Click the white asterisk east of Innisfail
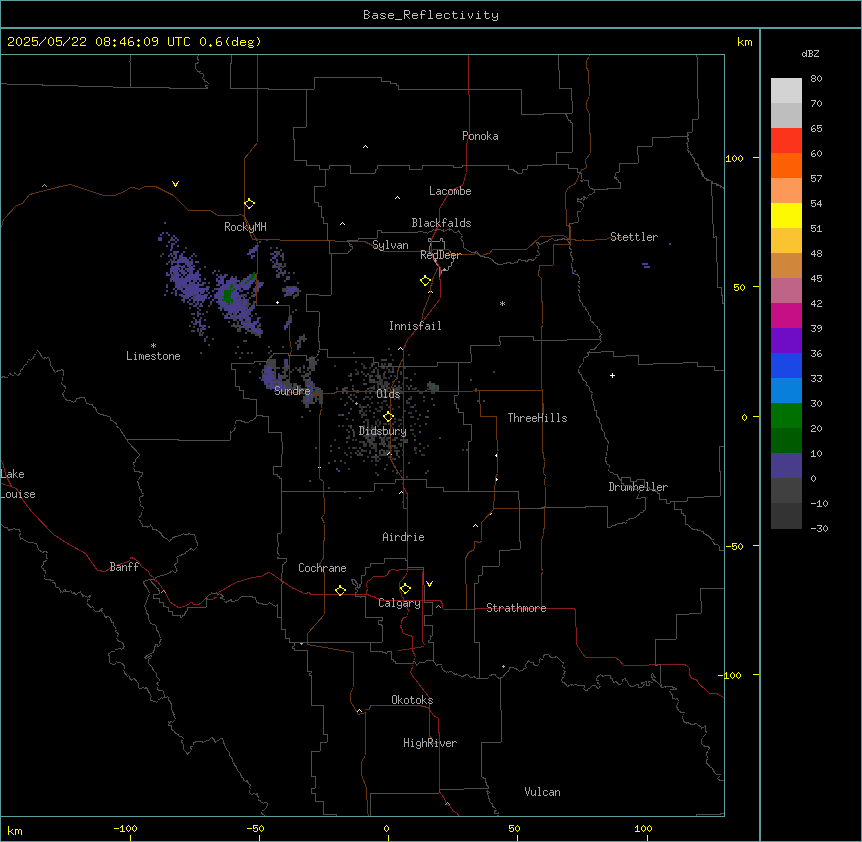862x842 pixels. pos(502,303)
